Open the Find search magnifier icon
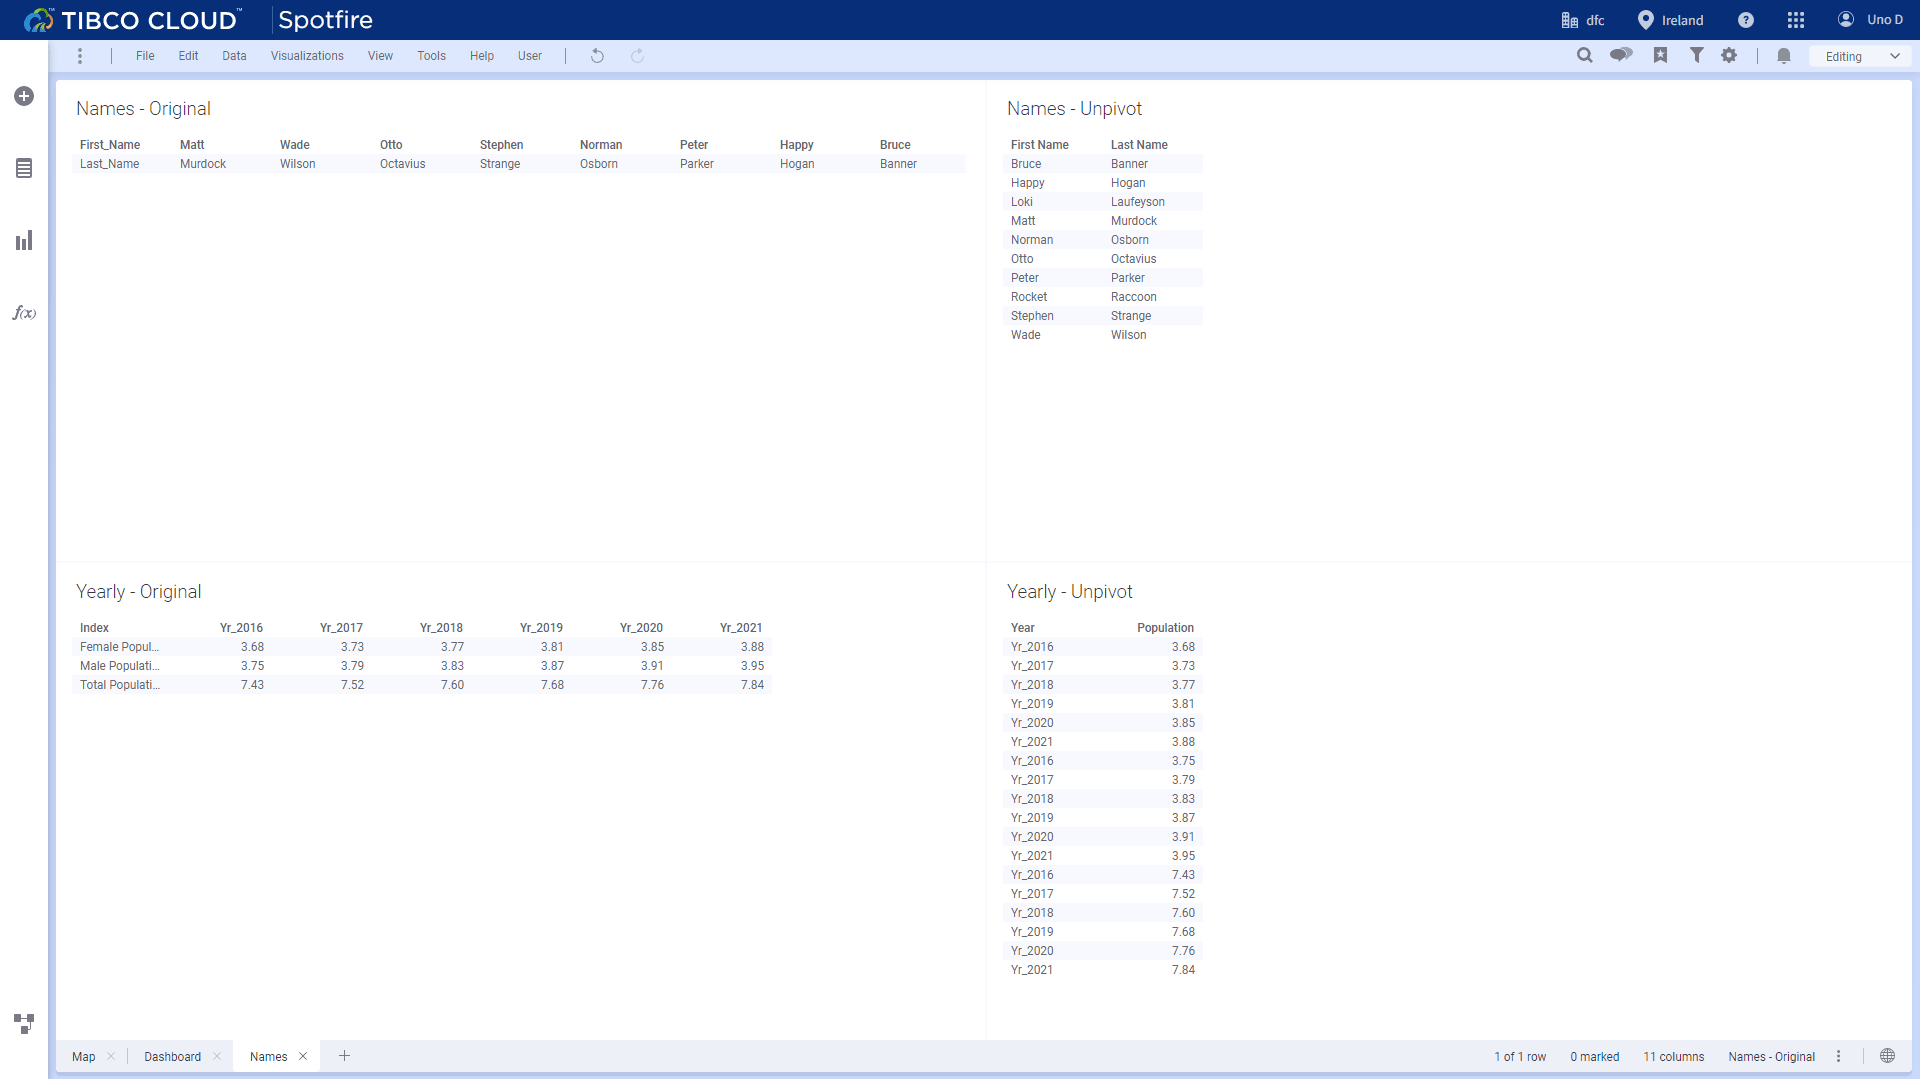The height and width of the screenshot is (1079, 1920). pyautogui.click(x=1585, y=55)
